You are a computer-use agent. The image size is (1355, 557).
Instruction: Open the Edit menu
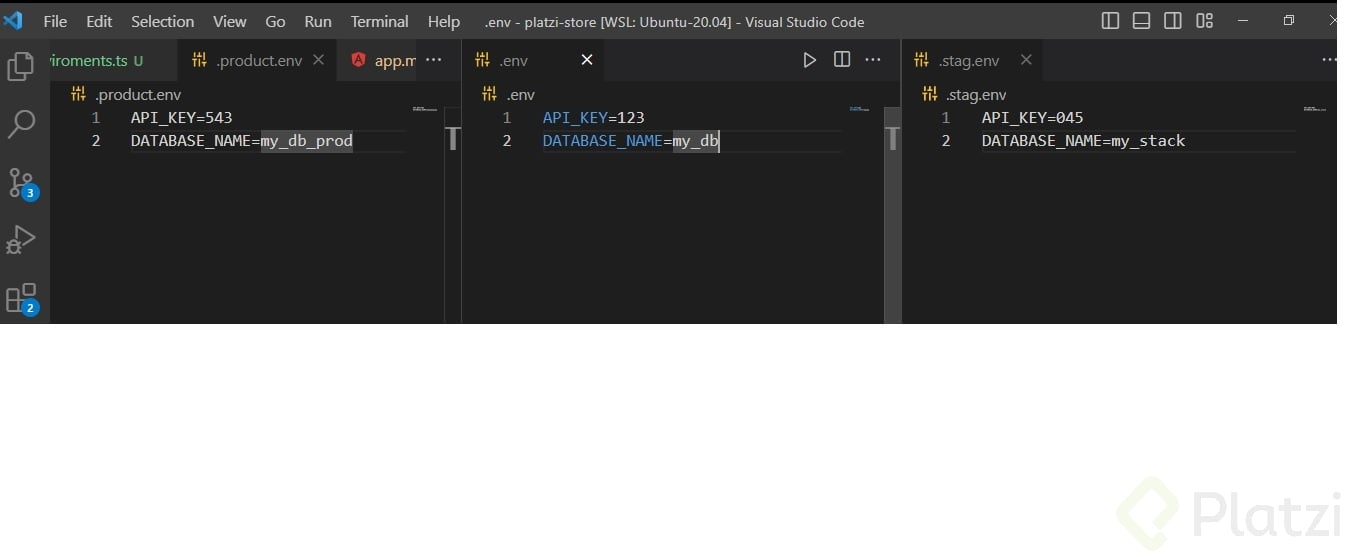click(x=99, y=21)
